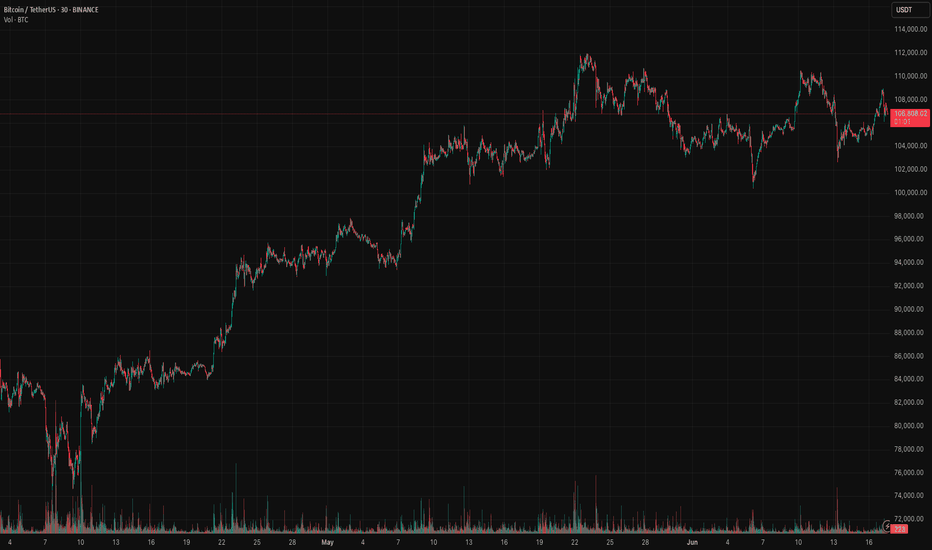Click the May label on time axis
932x550 pixels.
click(x=328, y=542)
